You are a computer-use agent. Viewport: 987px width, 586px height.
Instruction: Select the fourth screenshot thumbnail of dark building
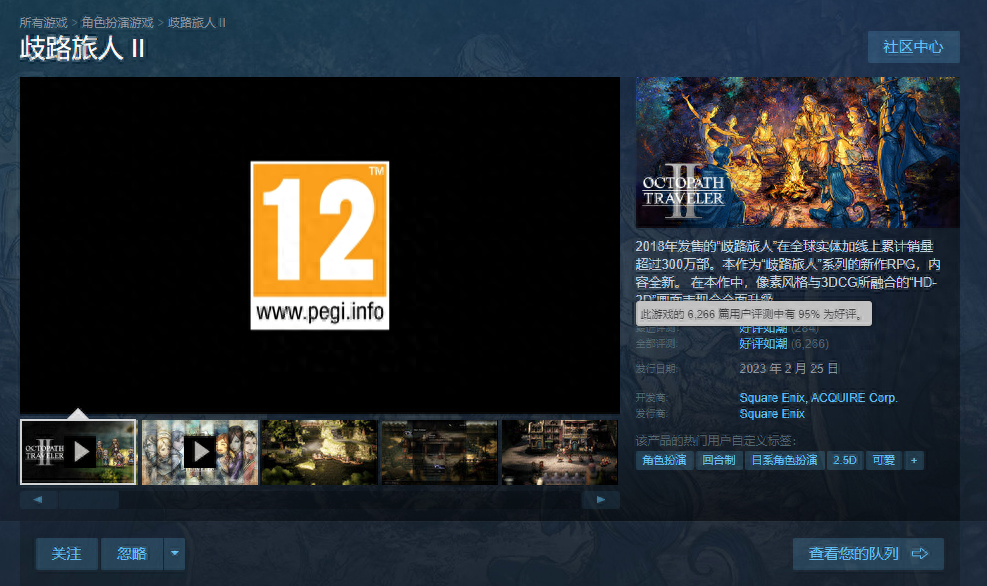(x=439, y=452)
